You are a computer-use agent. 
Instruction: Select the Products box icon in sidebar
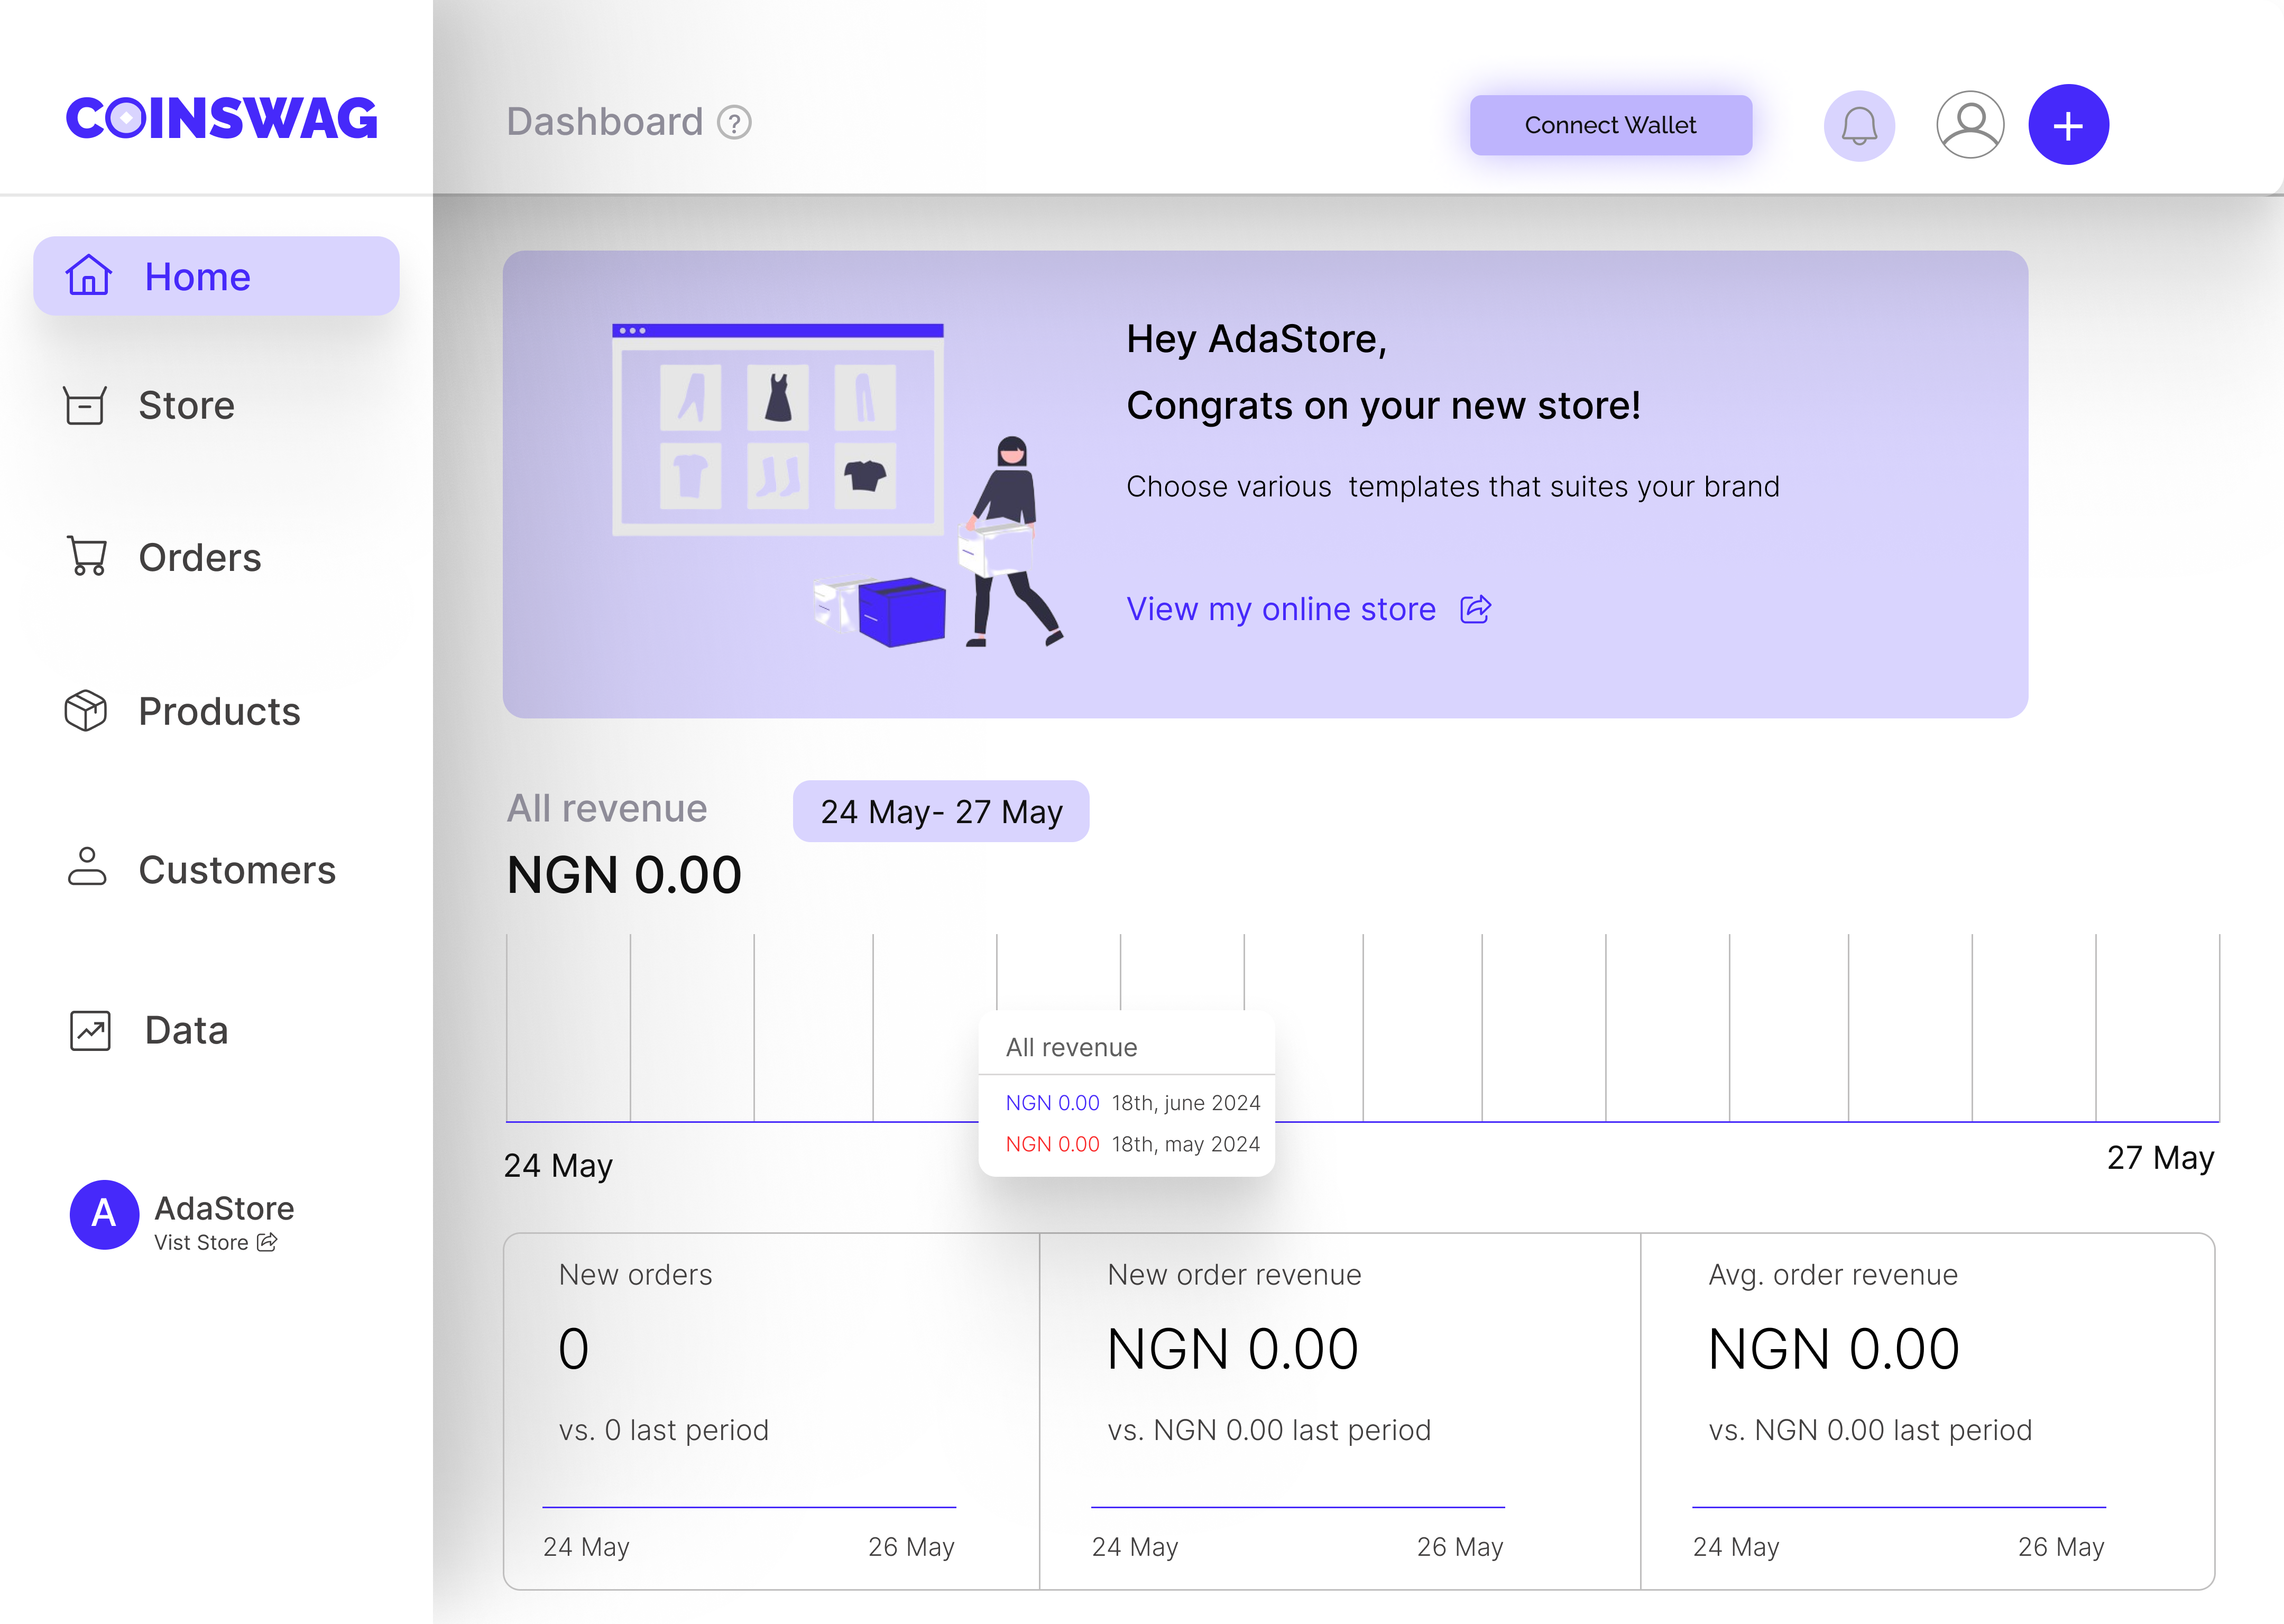(86, 711)
